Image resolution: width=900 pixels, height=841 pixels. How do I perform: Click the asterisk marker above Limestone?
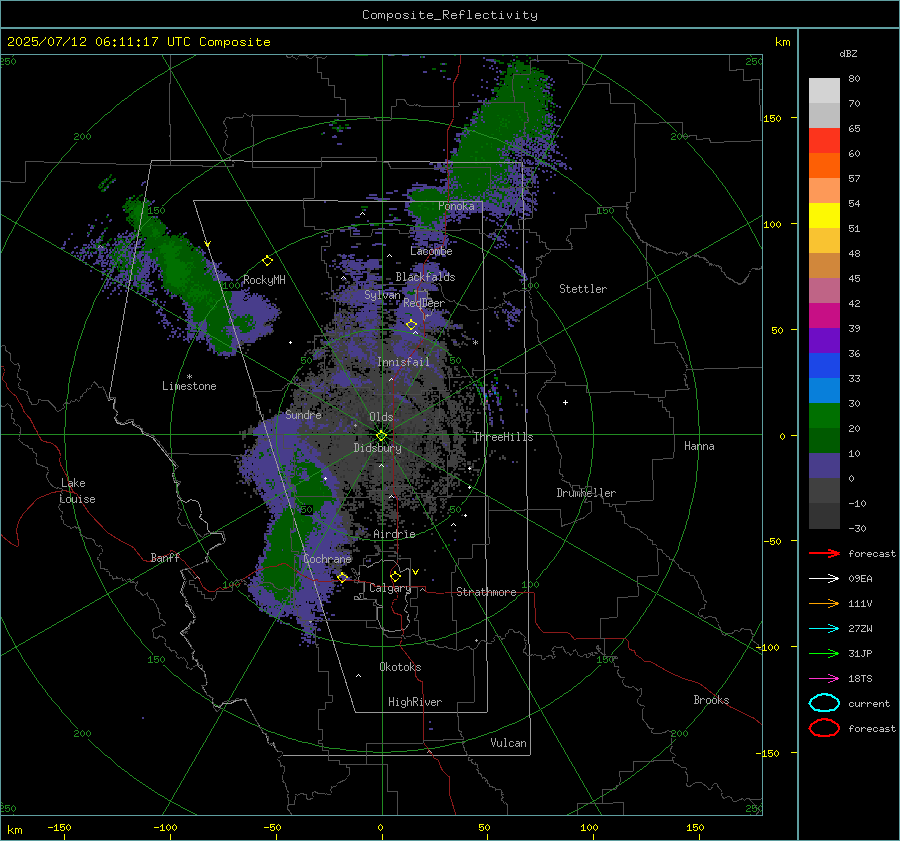[x=189, y=377]
